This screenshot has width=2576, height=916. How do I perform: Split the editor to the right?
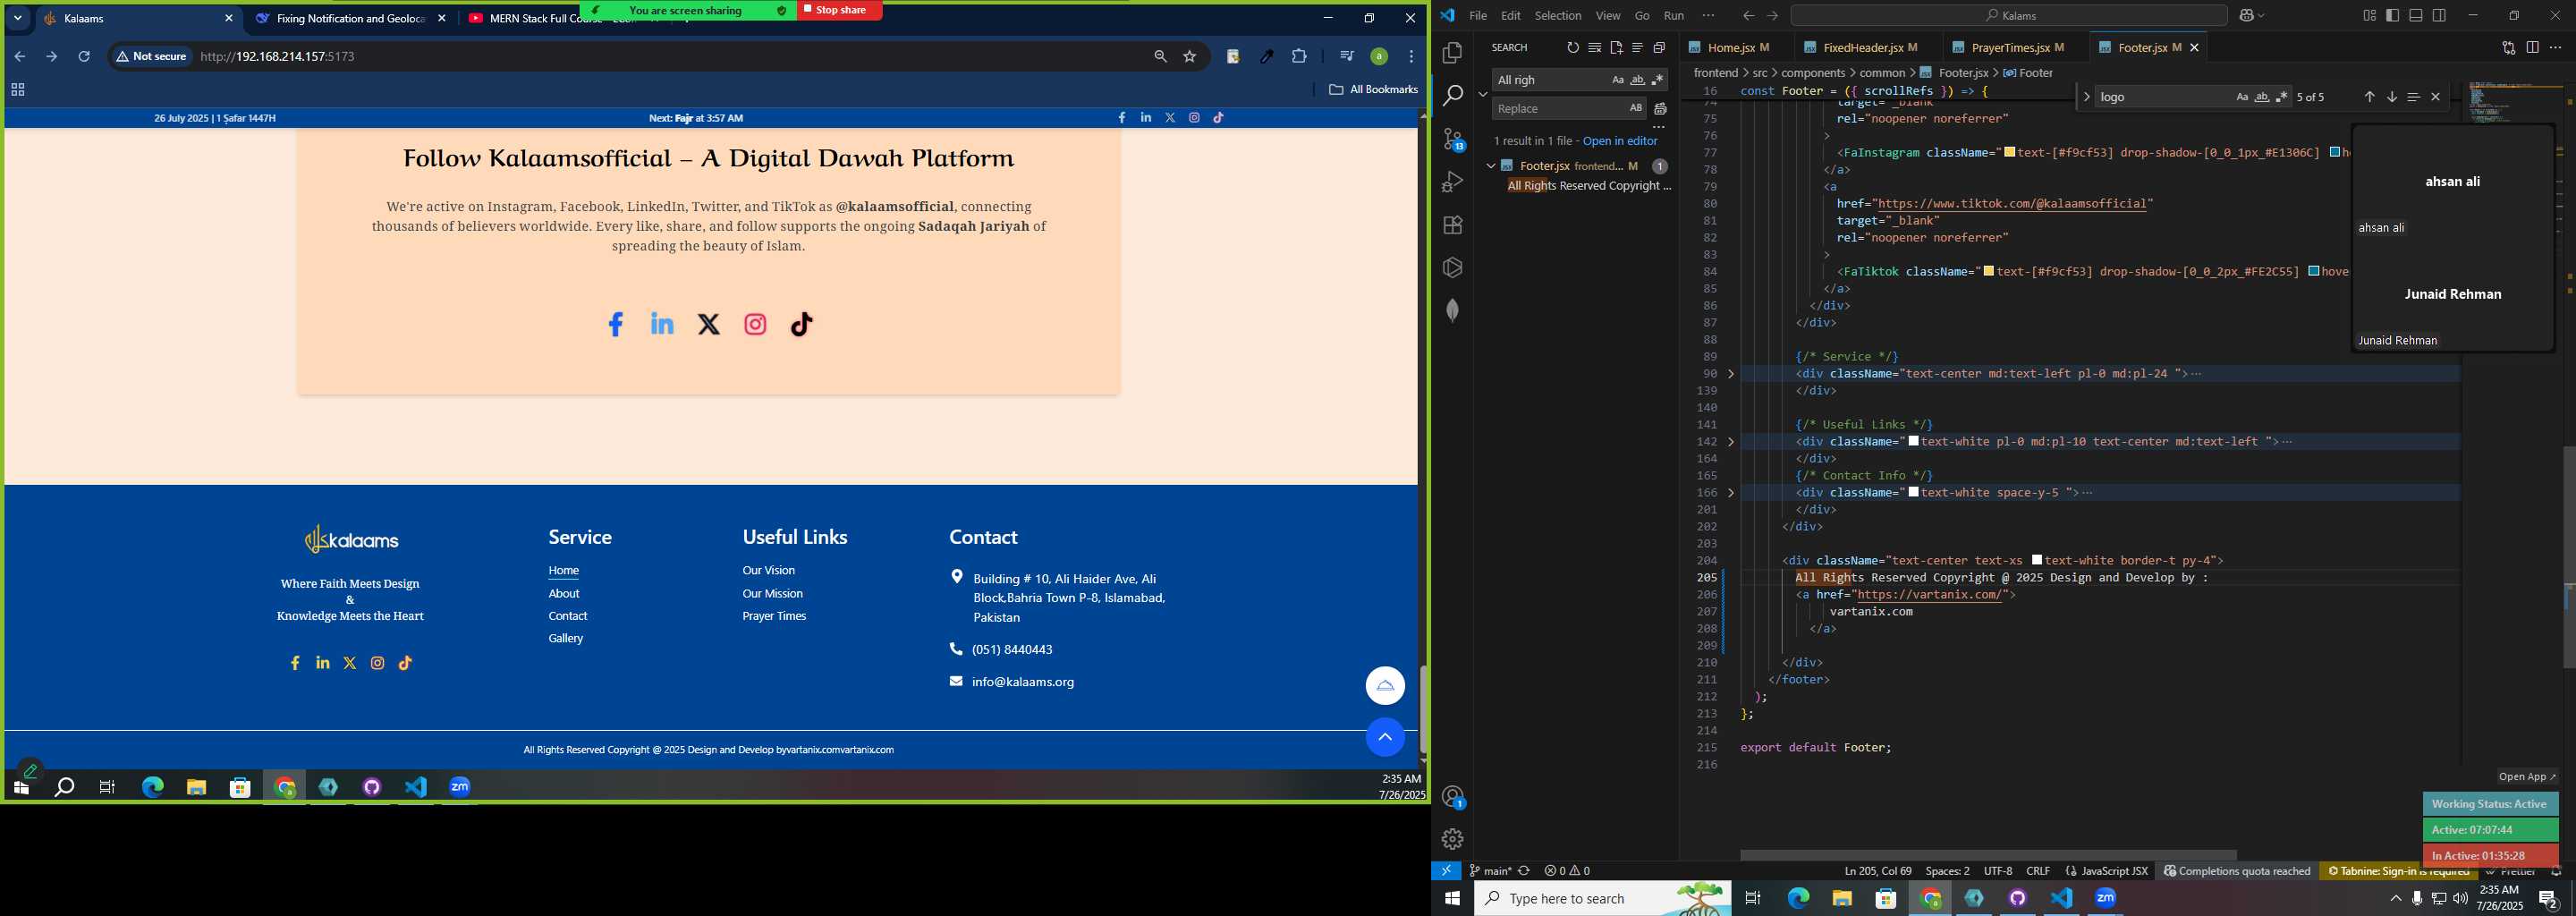2533,48
